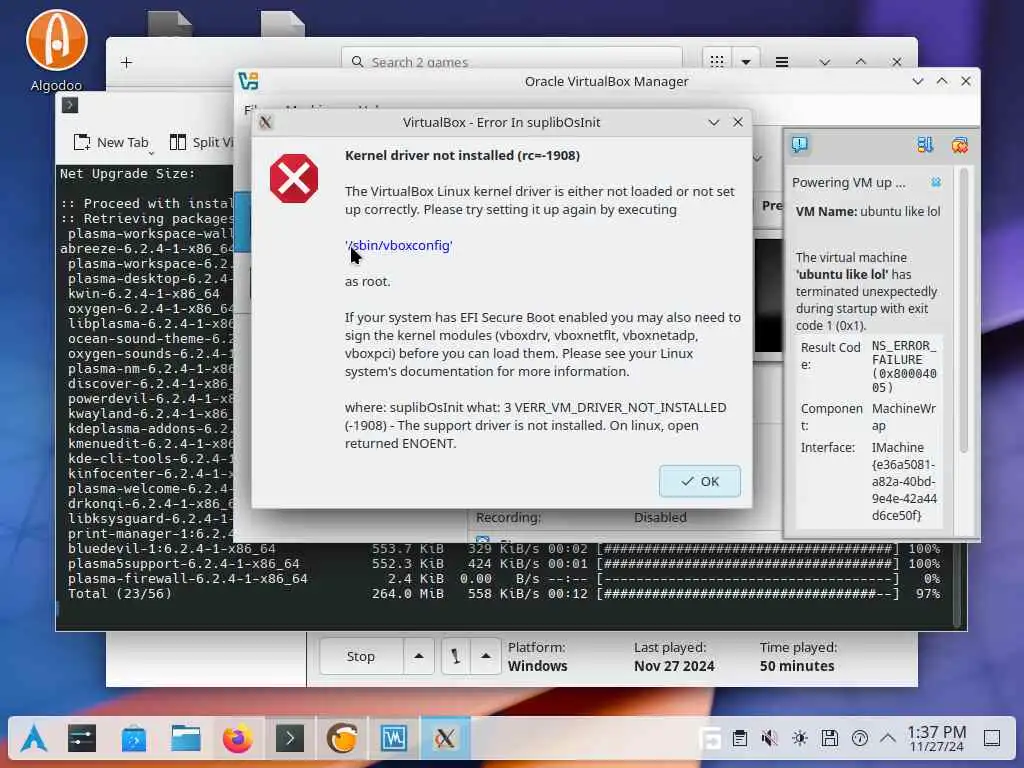Switch to Firefox in the taskbar

[238, 739]
